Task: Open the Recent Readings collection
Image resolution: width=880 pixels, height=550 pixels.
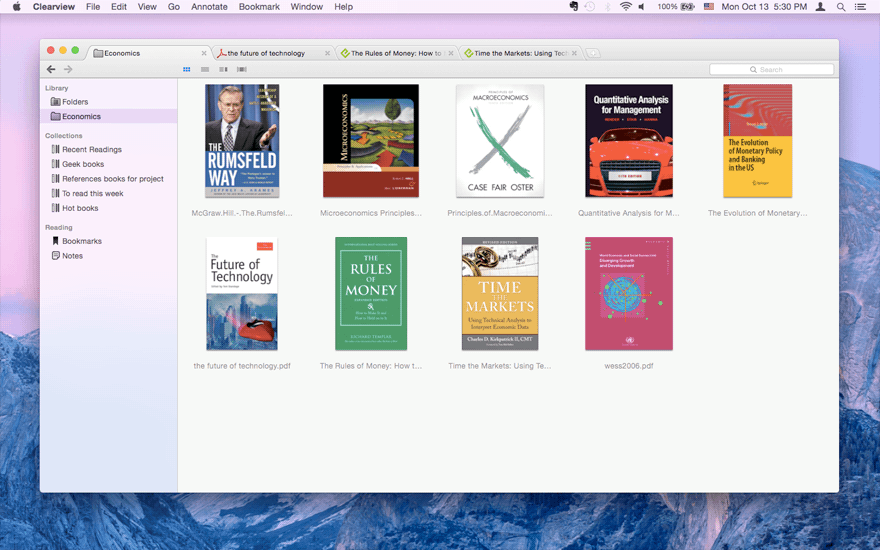Action: click(91, 149)
